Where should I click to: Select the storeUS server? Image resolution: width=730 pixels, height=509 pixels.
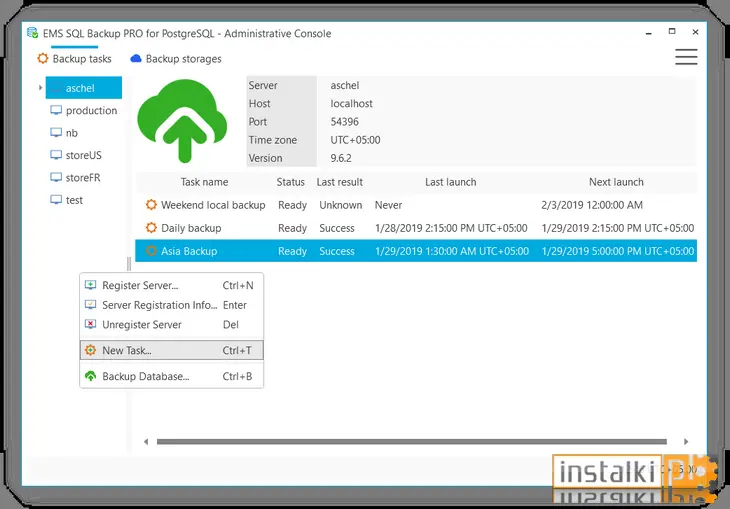(x=76, y=155)
